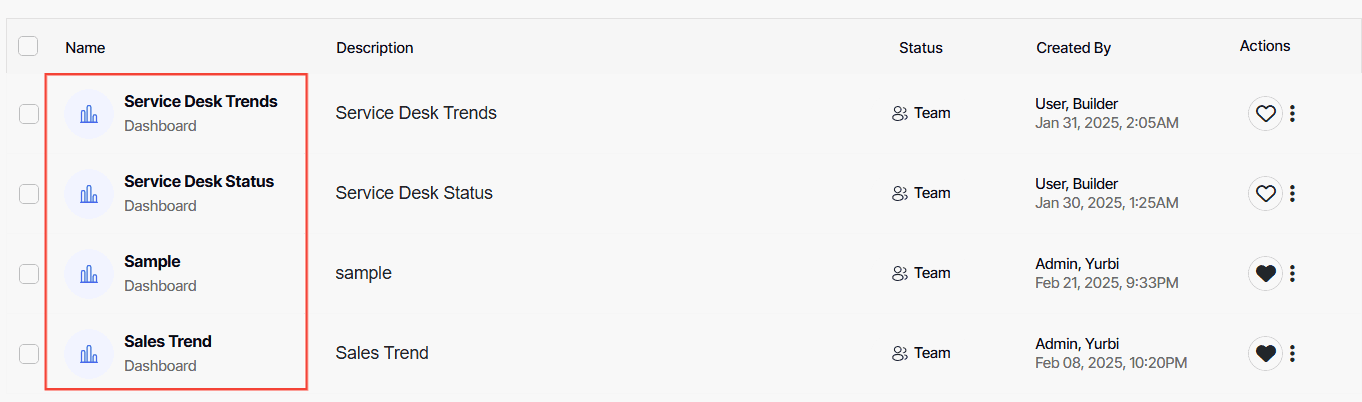1362x402 pixels.
Task: Select the Service Desk Status row checkbox
Action: click(x=29, y=193)
